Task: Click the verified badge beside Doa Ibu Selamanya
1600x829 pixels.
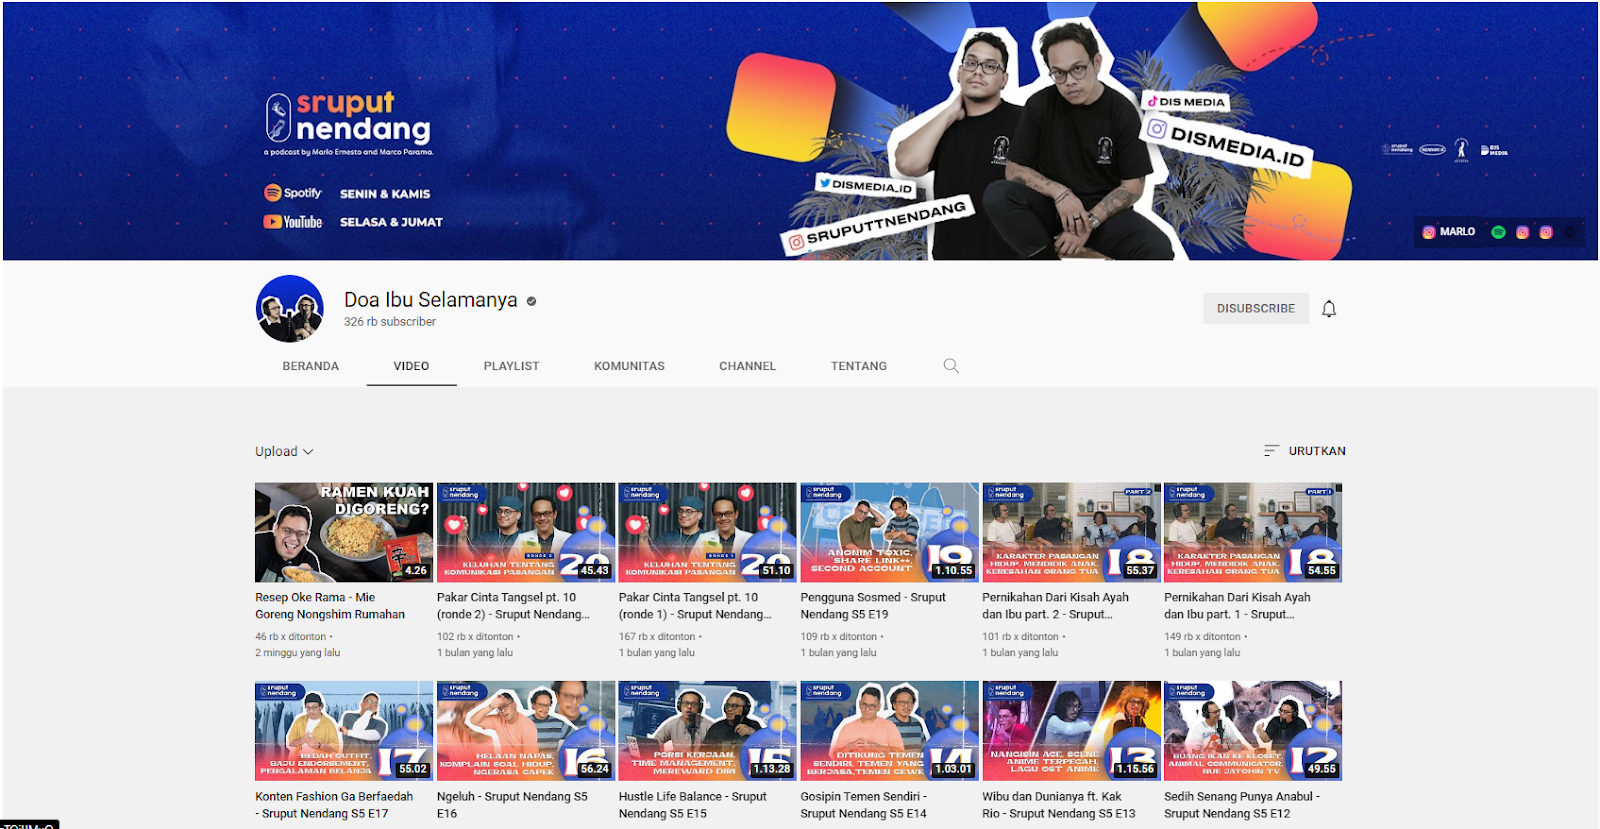Action: (x=531, y=301)
